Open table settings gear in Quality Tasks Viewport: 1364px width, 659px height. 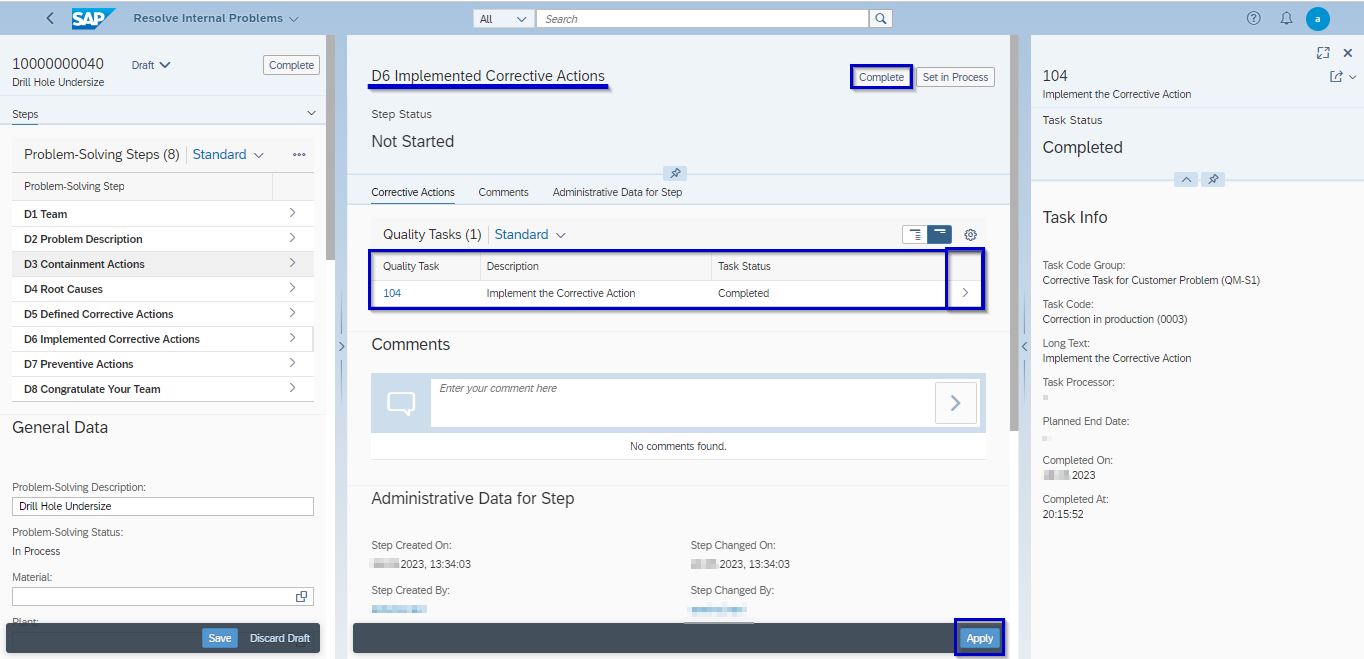click(x=968, y=234)
